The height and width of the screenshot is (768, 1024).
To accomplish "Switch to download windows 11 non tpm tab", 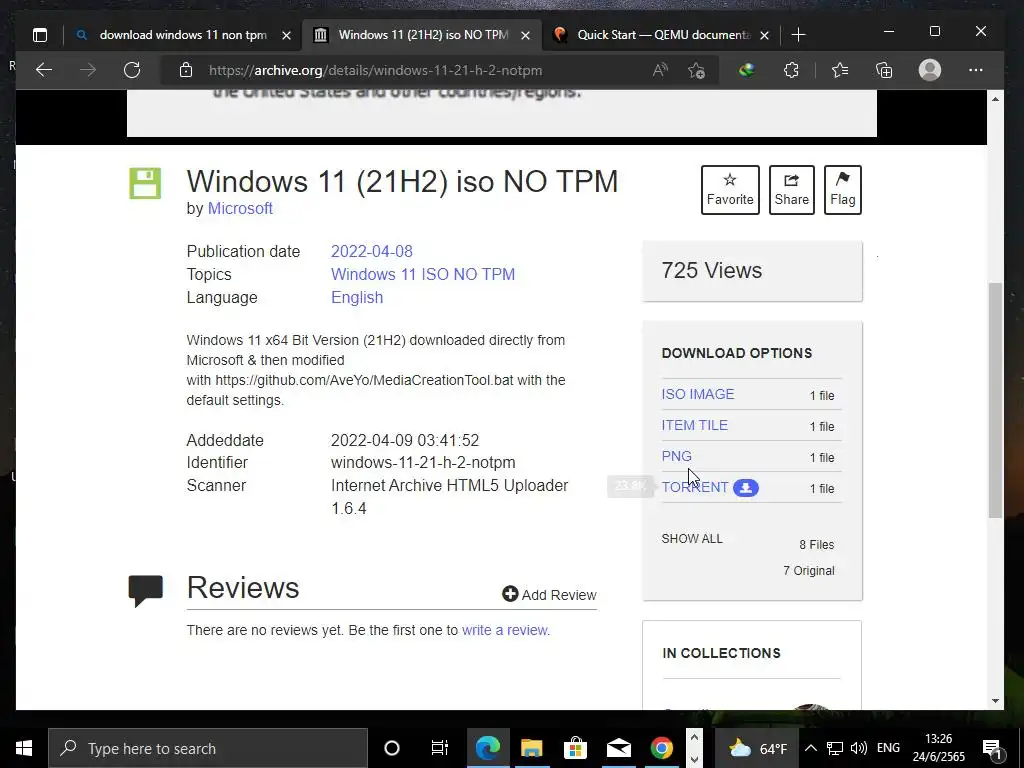I will click(183, 35).
